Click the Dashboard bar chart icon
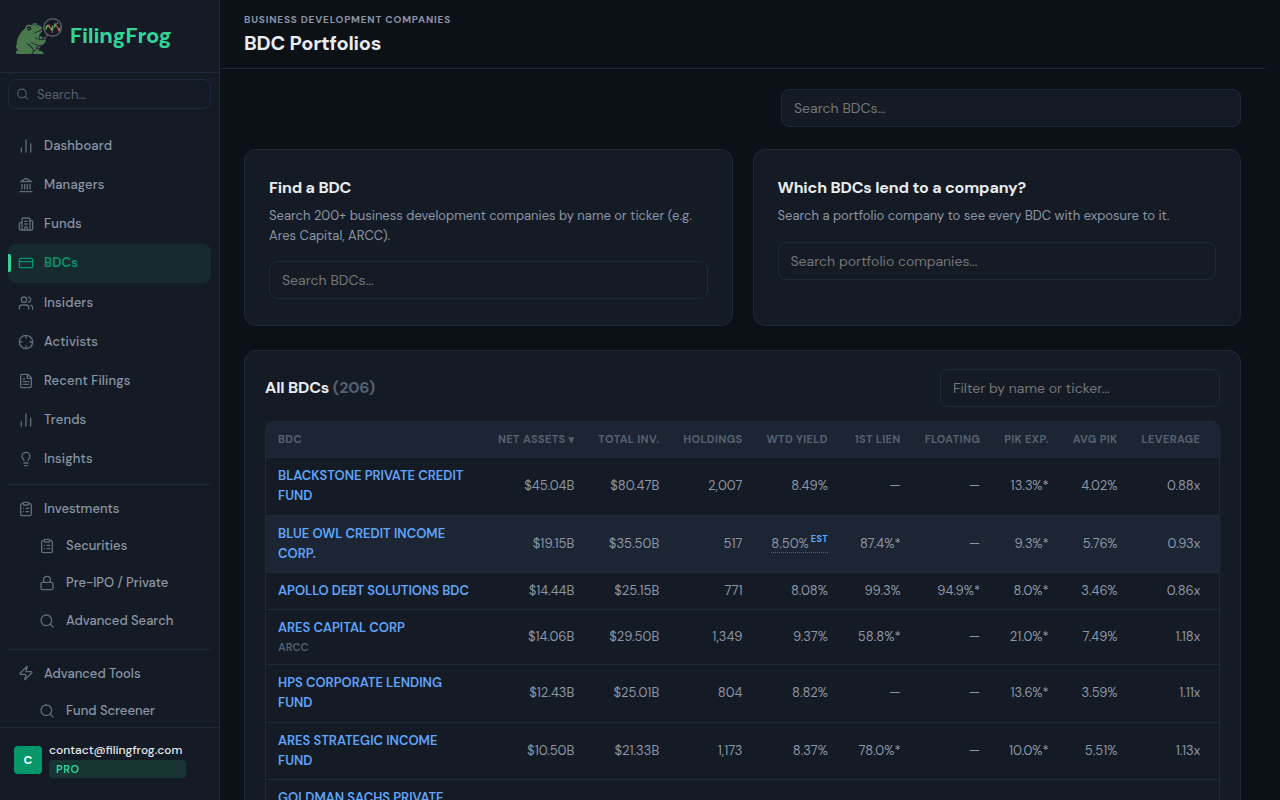 click(x=26, y=146)
